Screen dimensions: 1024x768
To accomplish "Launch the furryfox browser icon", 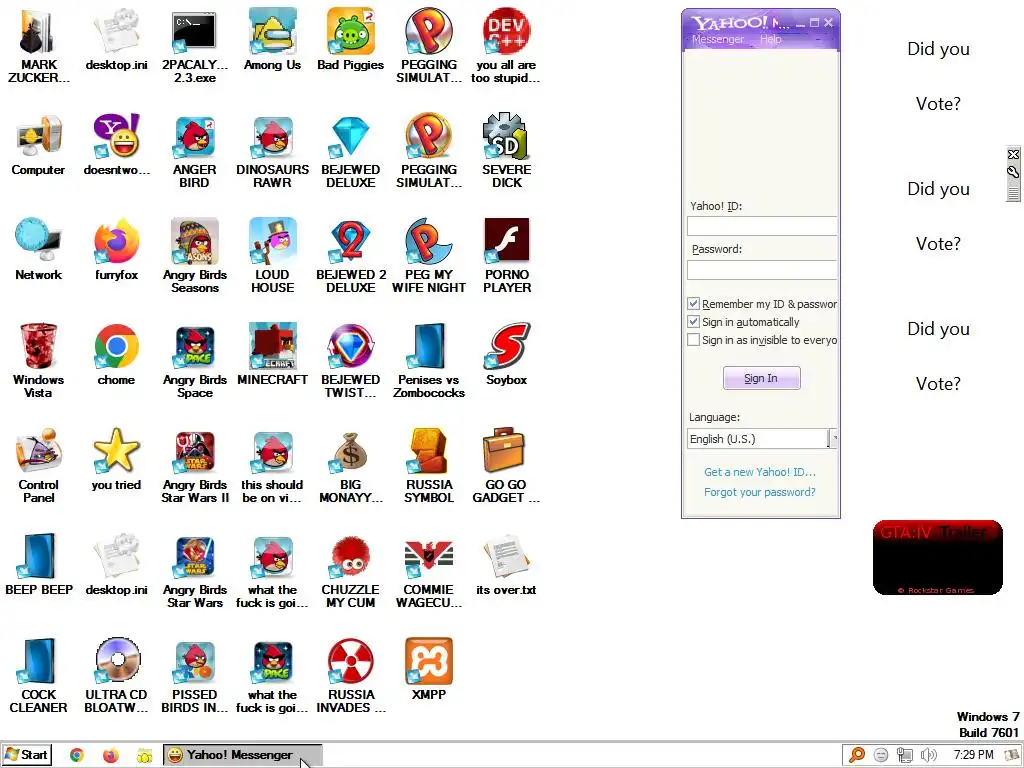I will tap(116, 249).
